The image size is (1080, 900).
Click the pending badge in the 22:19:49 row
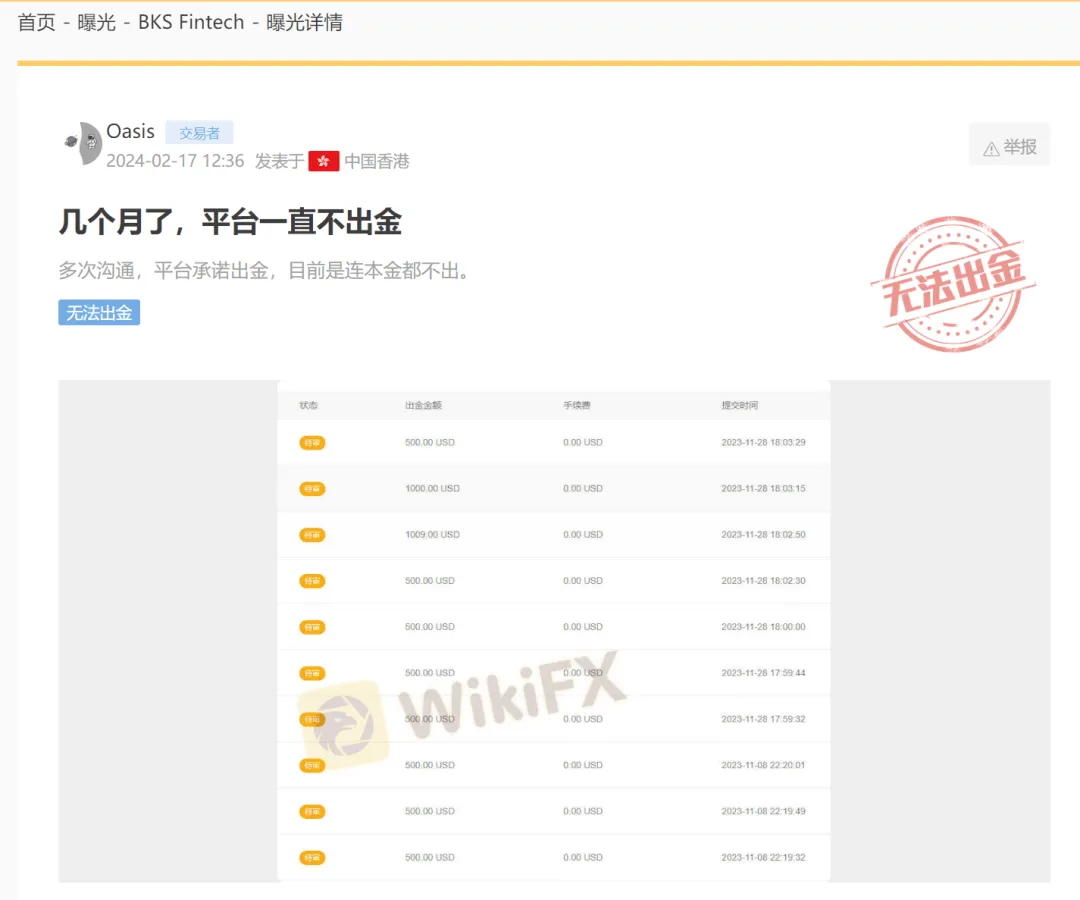coord(312,812)
